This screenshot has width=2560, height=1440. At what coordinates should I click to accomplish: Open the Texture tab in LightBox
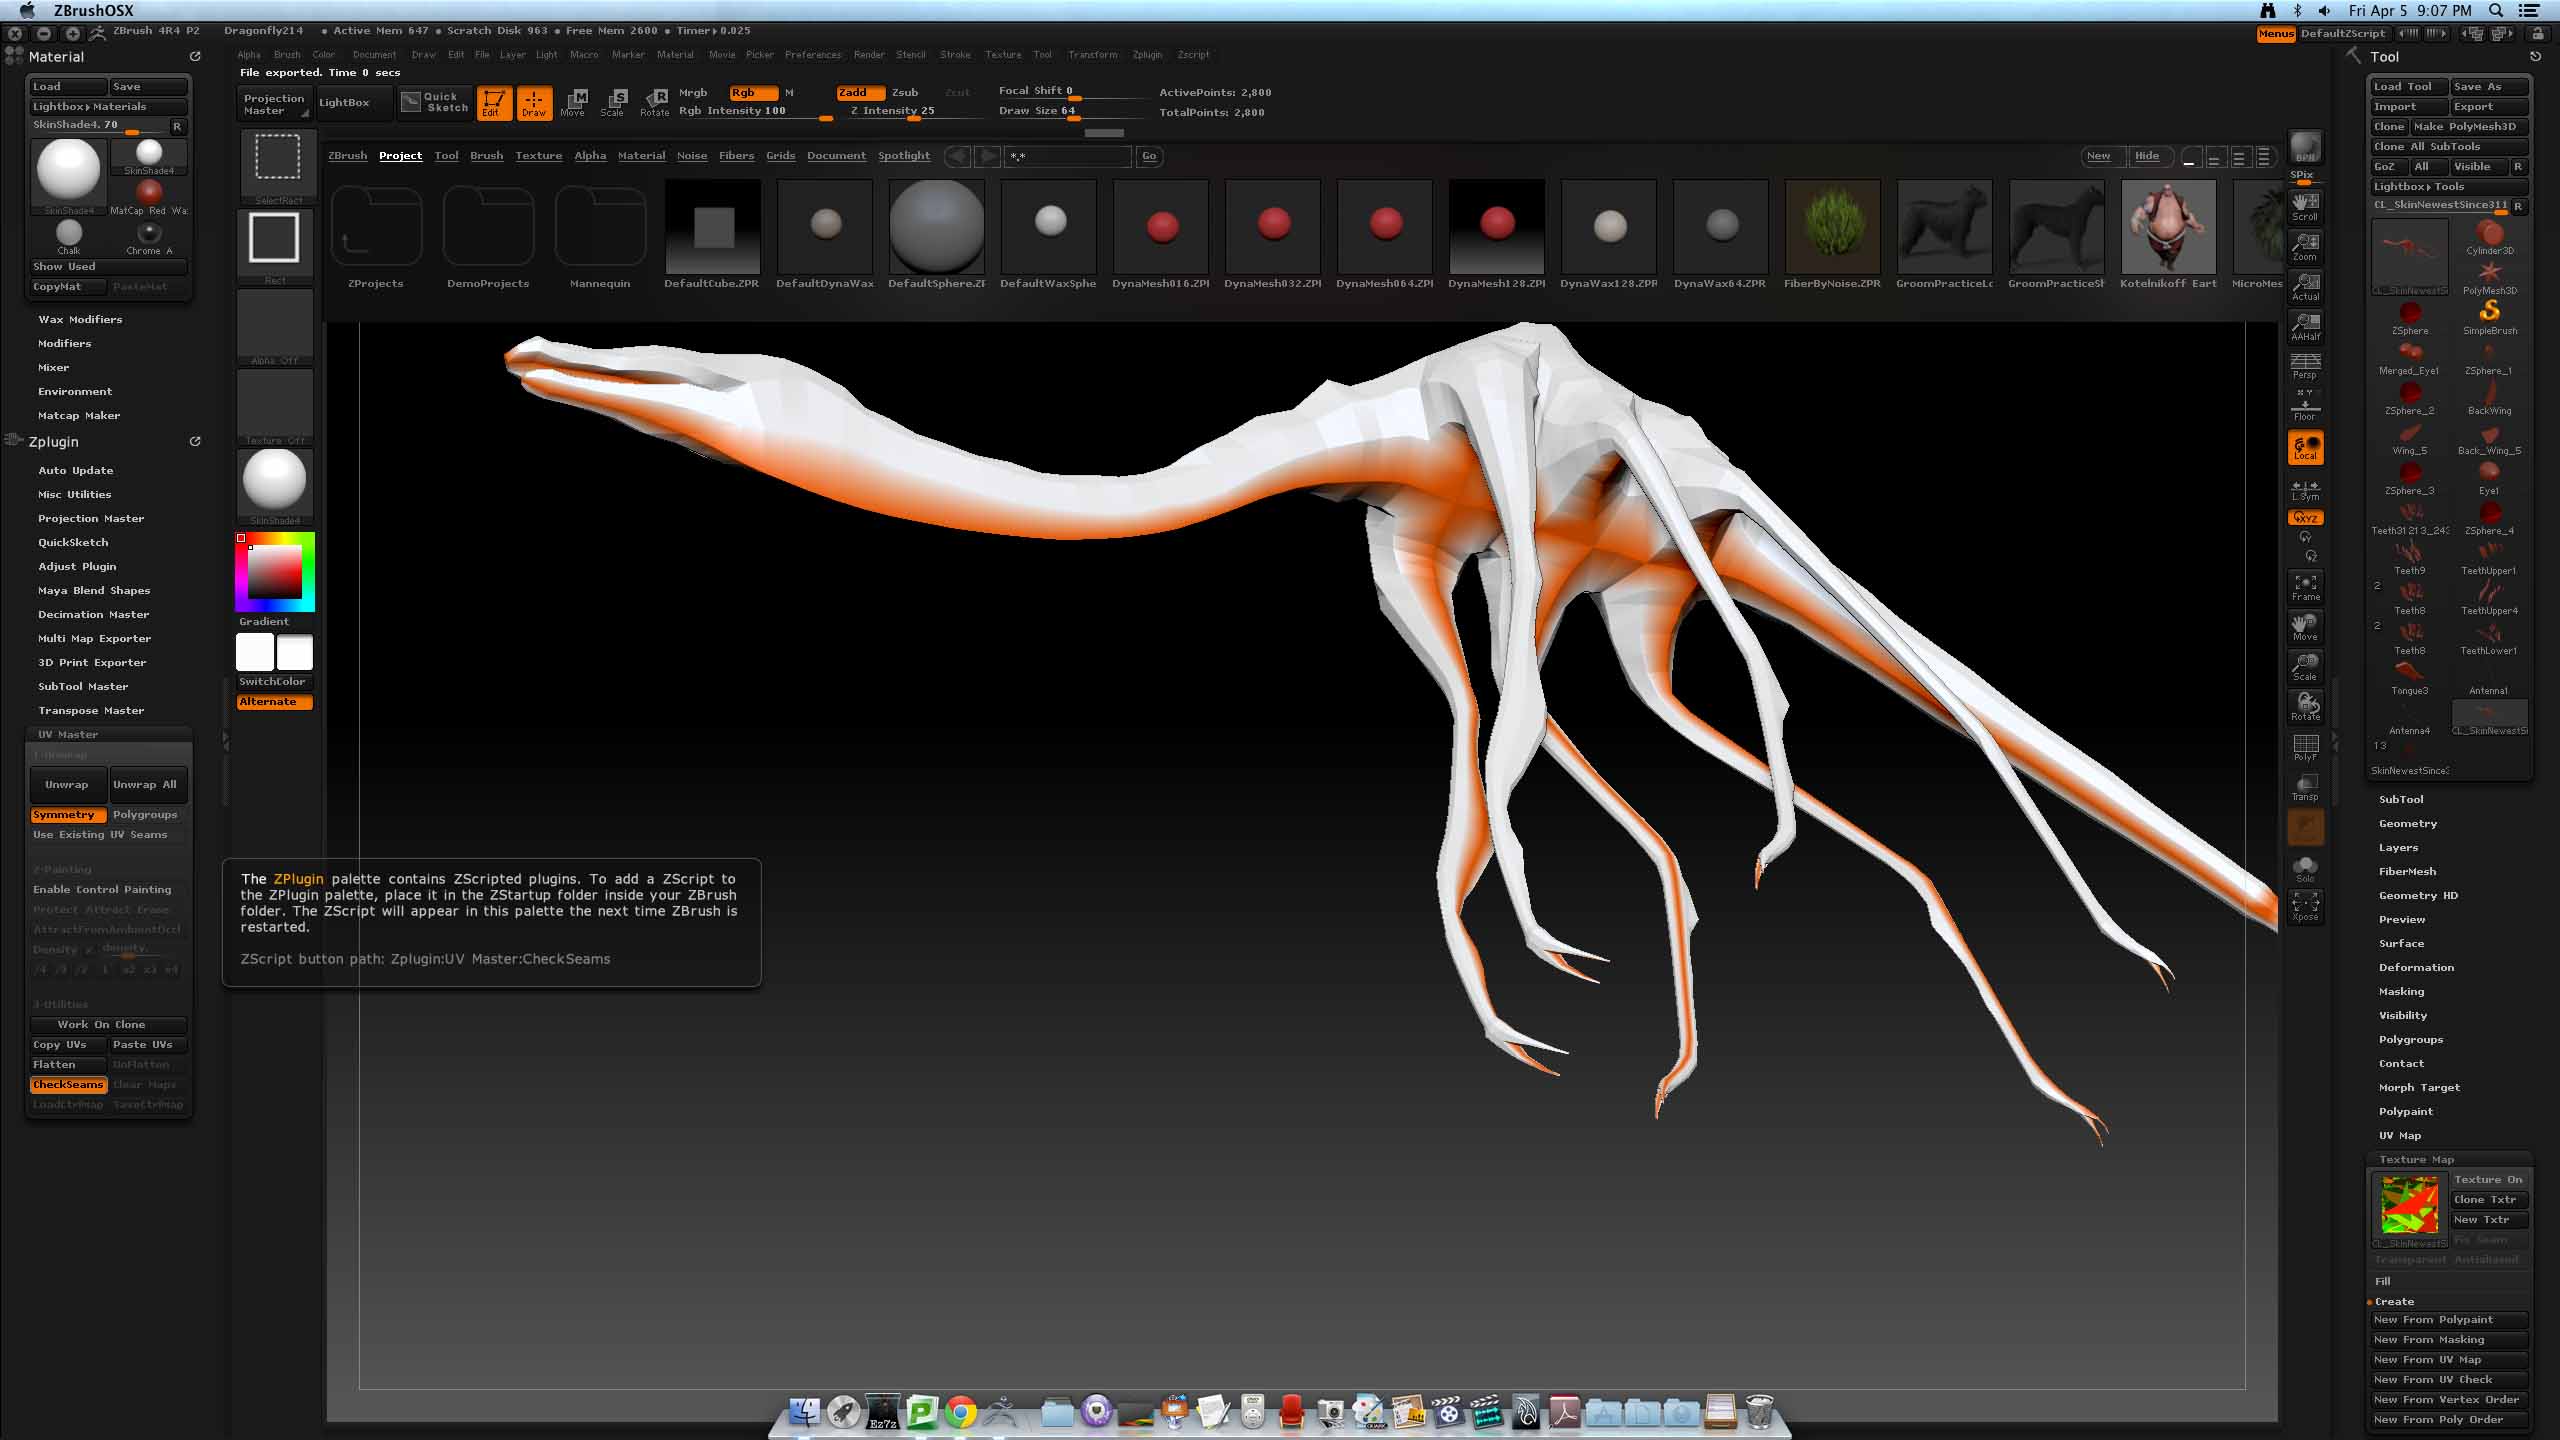point(538,156)
